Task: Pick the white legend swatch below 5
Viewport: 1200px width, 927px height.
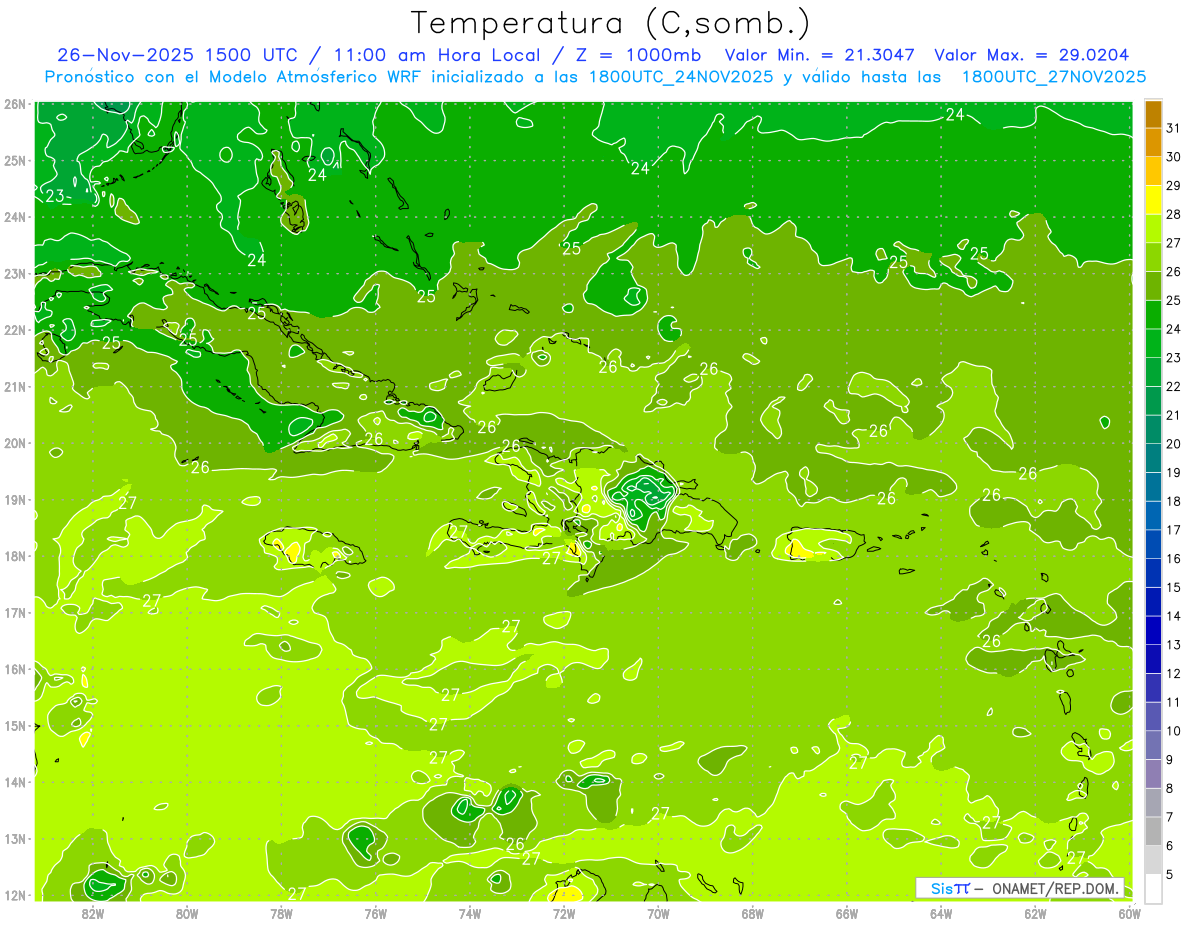Action: click(x=1153, y=887)
